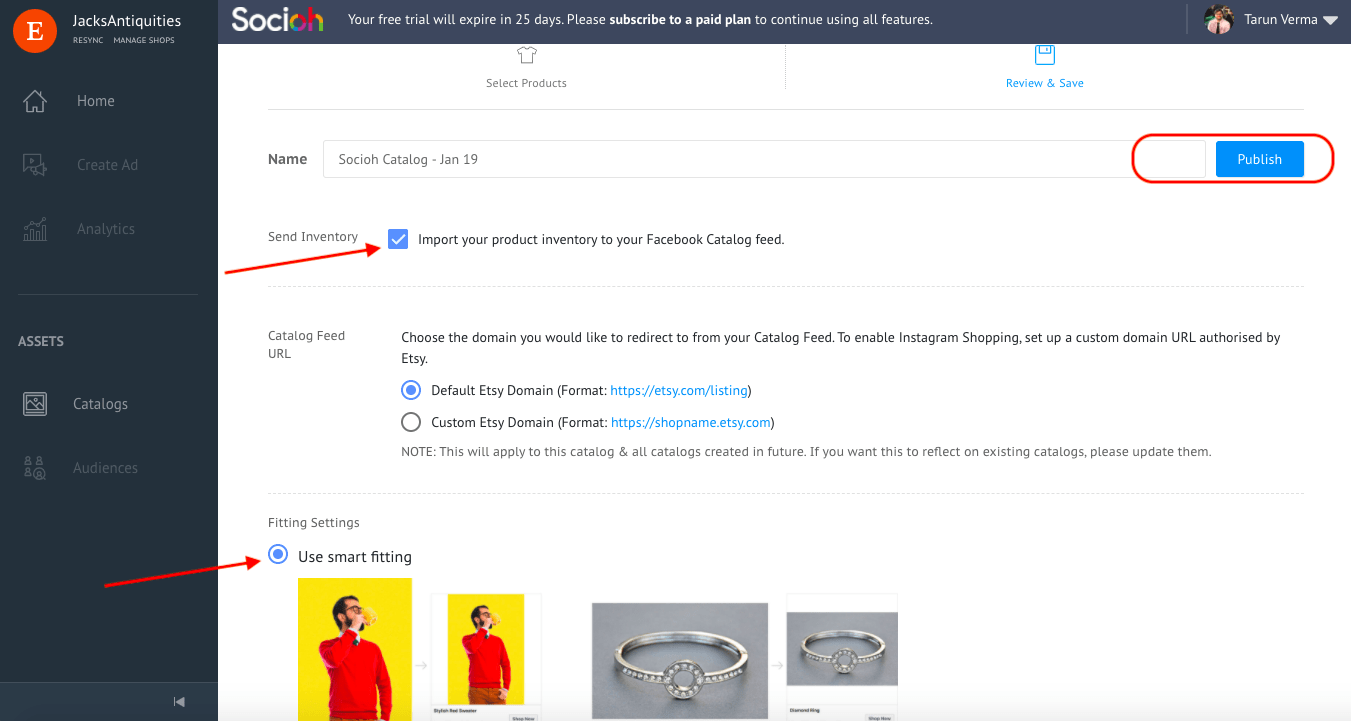Click the Select Products t-shirt icon
The width and height of the screenshot is (1351, 721).
point(526,55)
